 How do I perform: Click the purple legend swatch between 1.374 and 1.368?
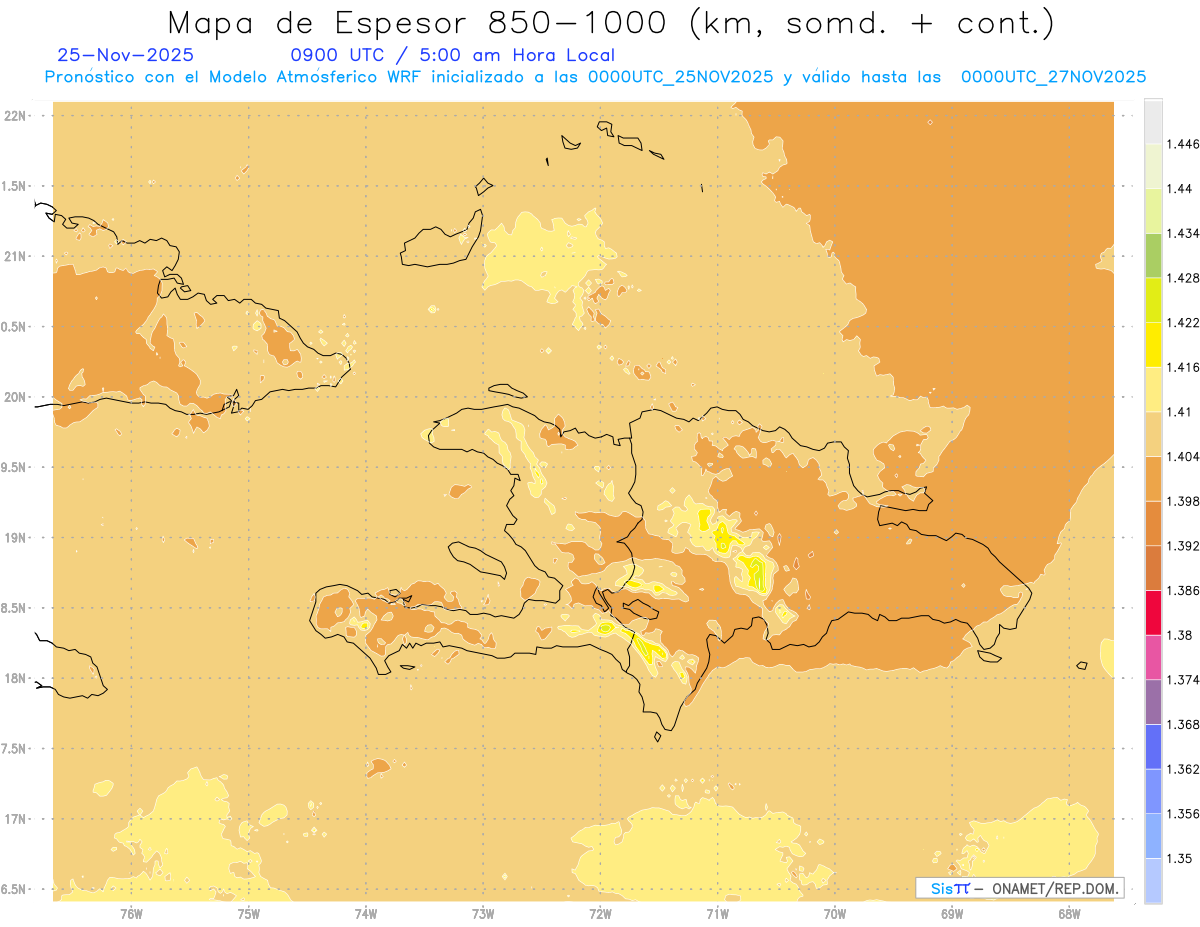pyautogui.click(x=1153, y=702)
